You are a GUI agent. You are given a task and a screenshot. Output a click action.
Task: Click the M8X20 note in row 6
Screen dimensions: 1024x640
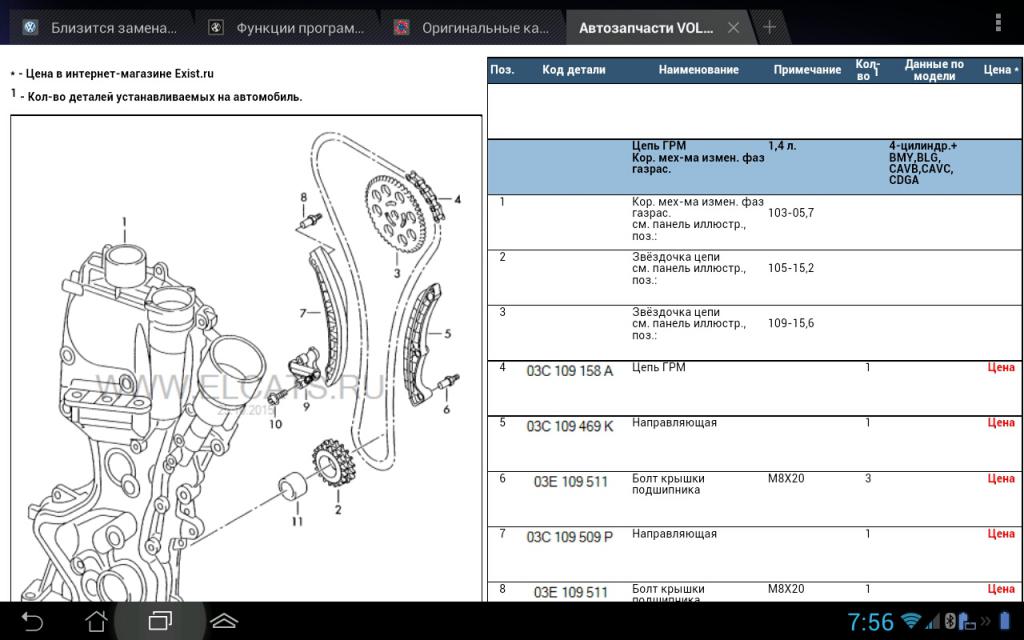click(786, 478)
